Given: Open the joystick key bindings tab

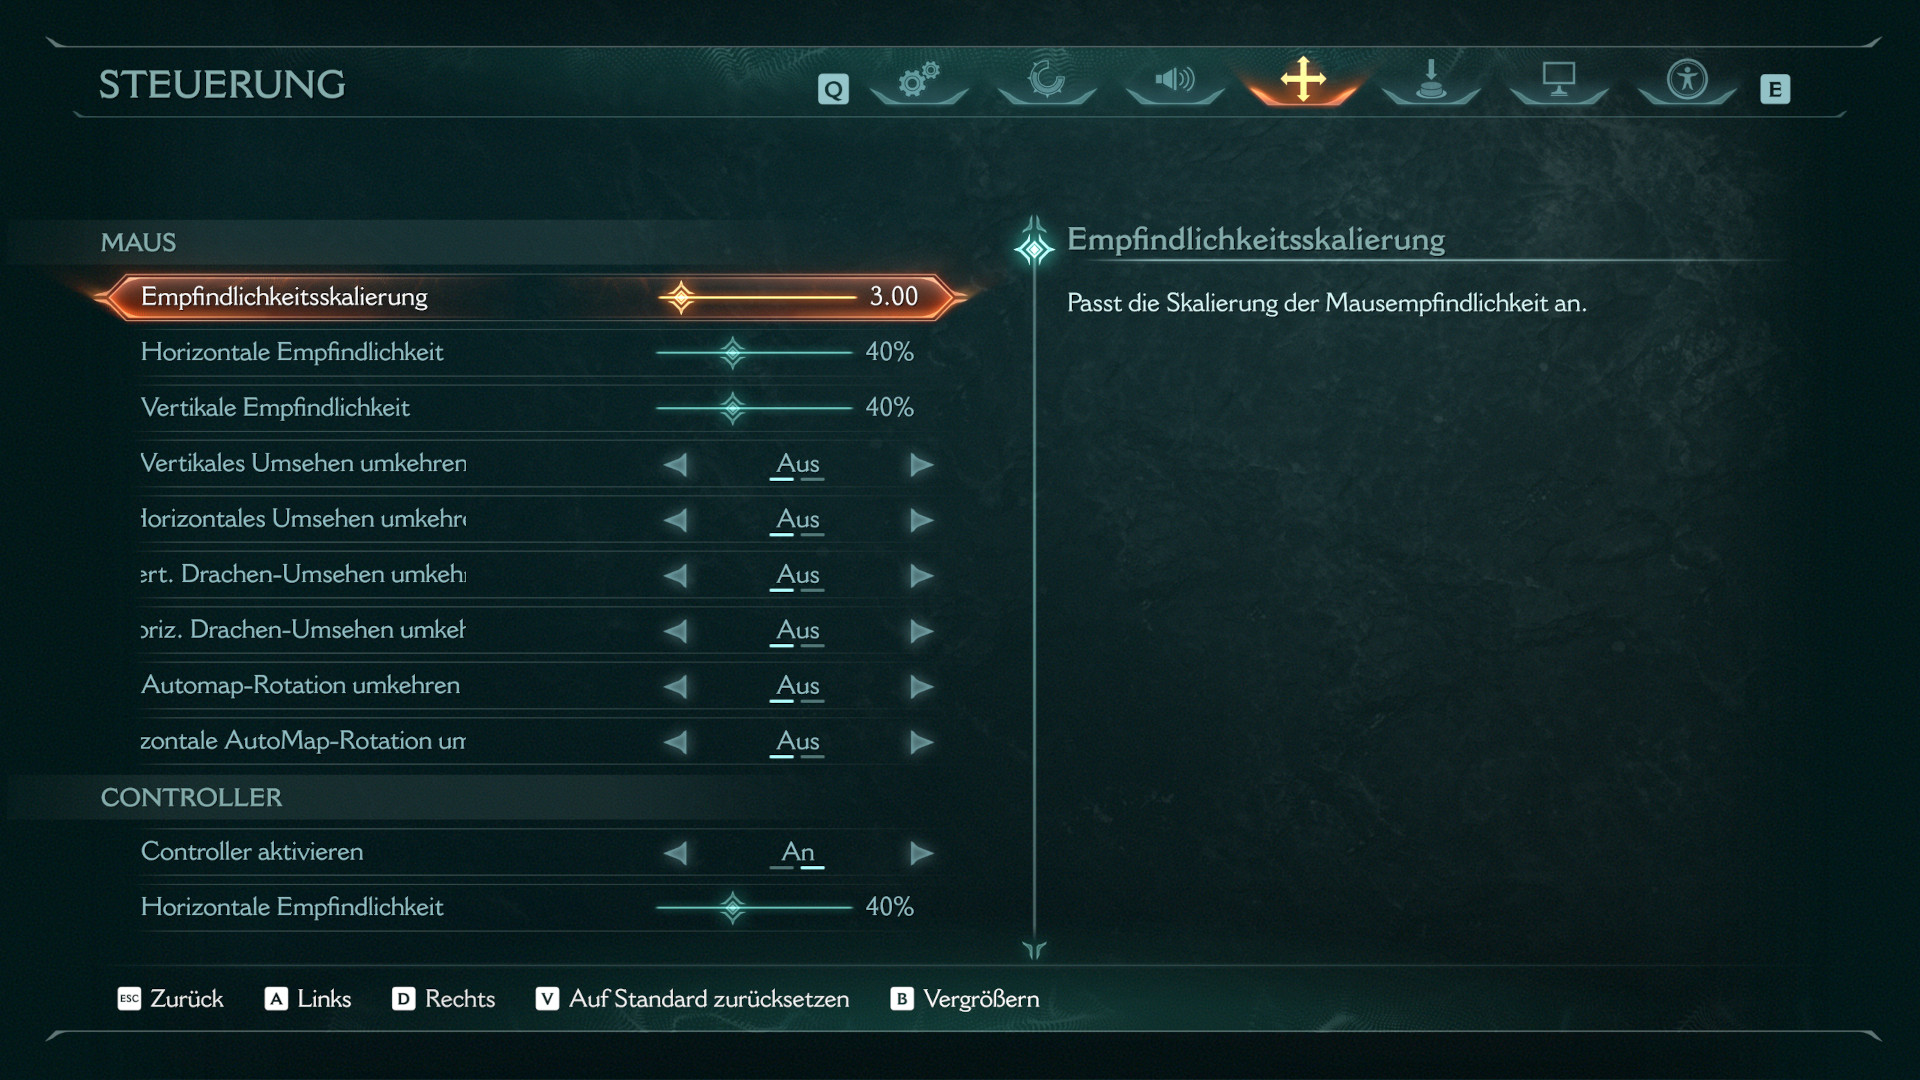Looking at the screenshot, I should [x=1430, y=80].
